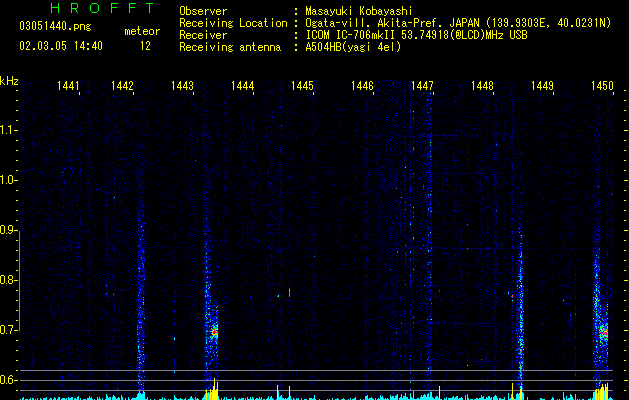Viewport: 629px width, 400px height.
Task: Click the 1450 time axis marker
Action: (603, 86)
